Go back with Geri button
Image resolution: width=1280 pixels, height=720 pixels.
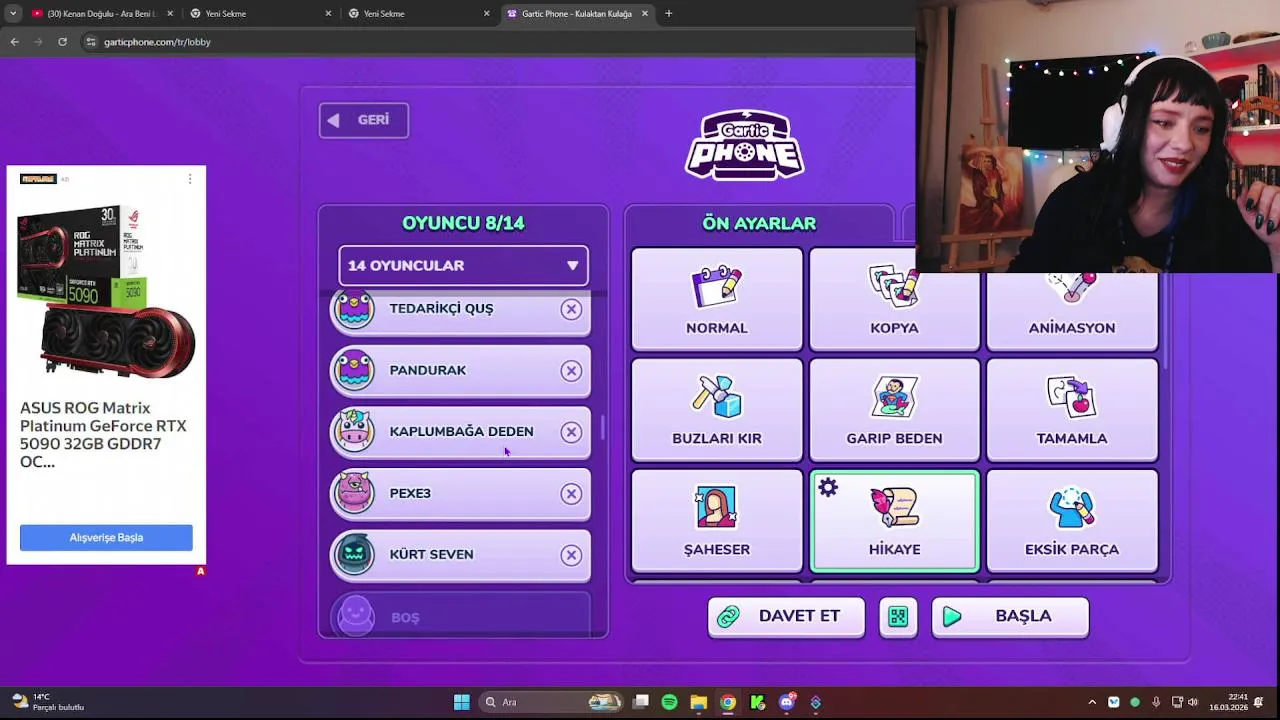[x=364, y=120]
